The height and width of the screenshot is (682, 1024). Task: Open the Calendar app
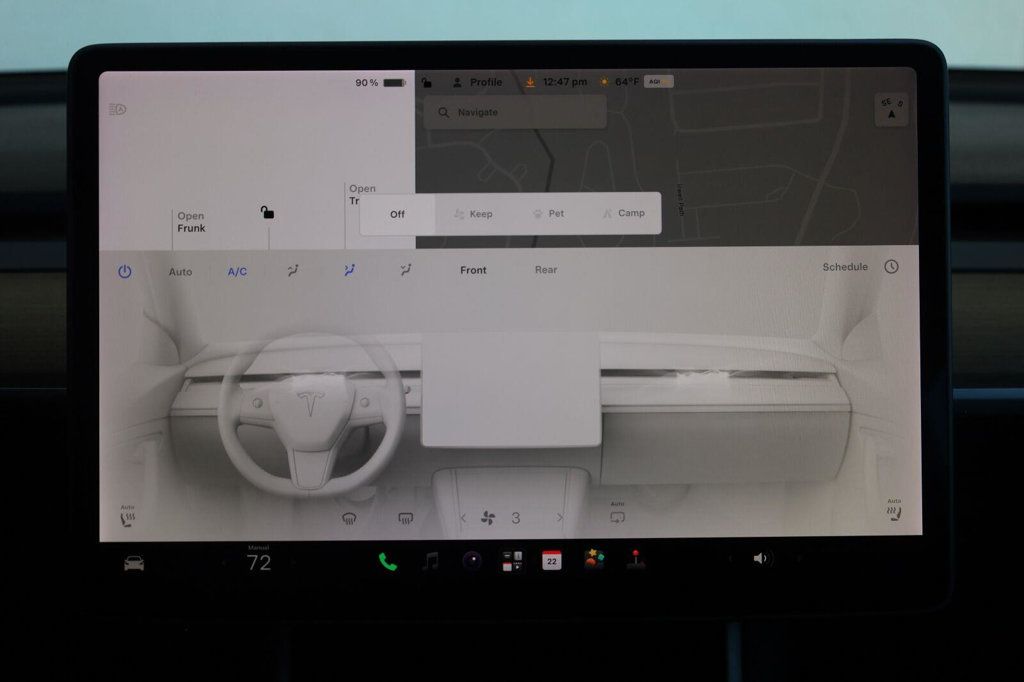[x=552, y=560]
